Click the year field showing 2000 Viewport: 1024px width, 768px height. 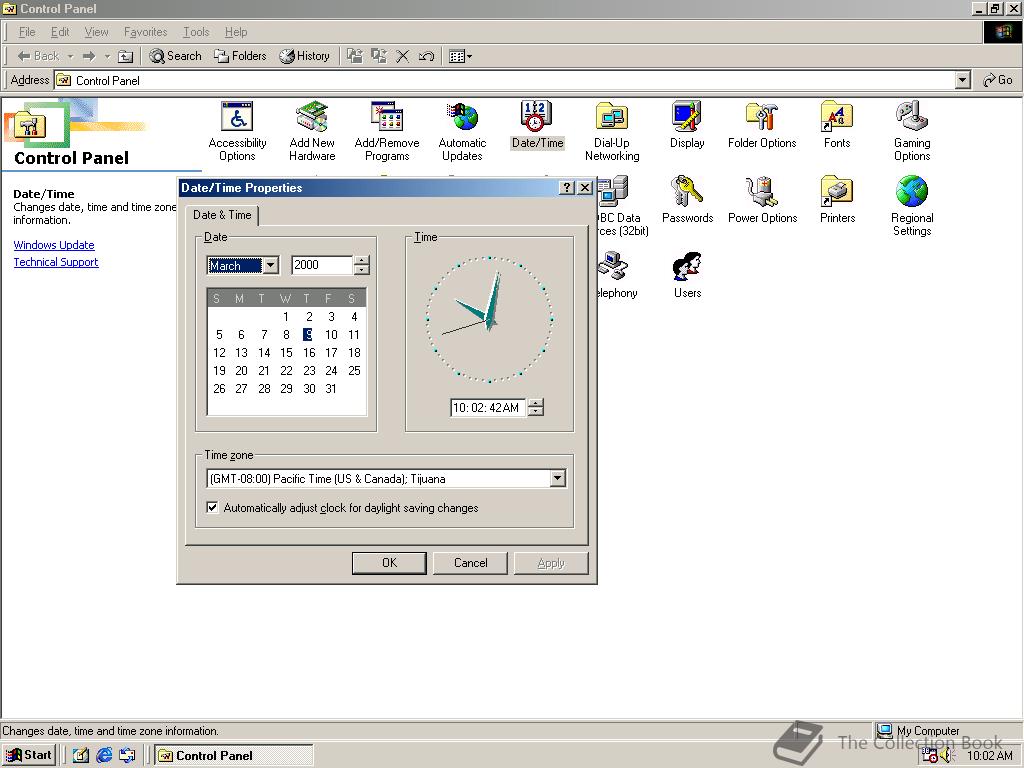(x=323, y=265)
